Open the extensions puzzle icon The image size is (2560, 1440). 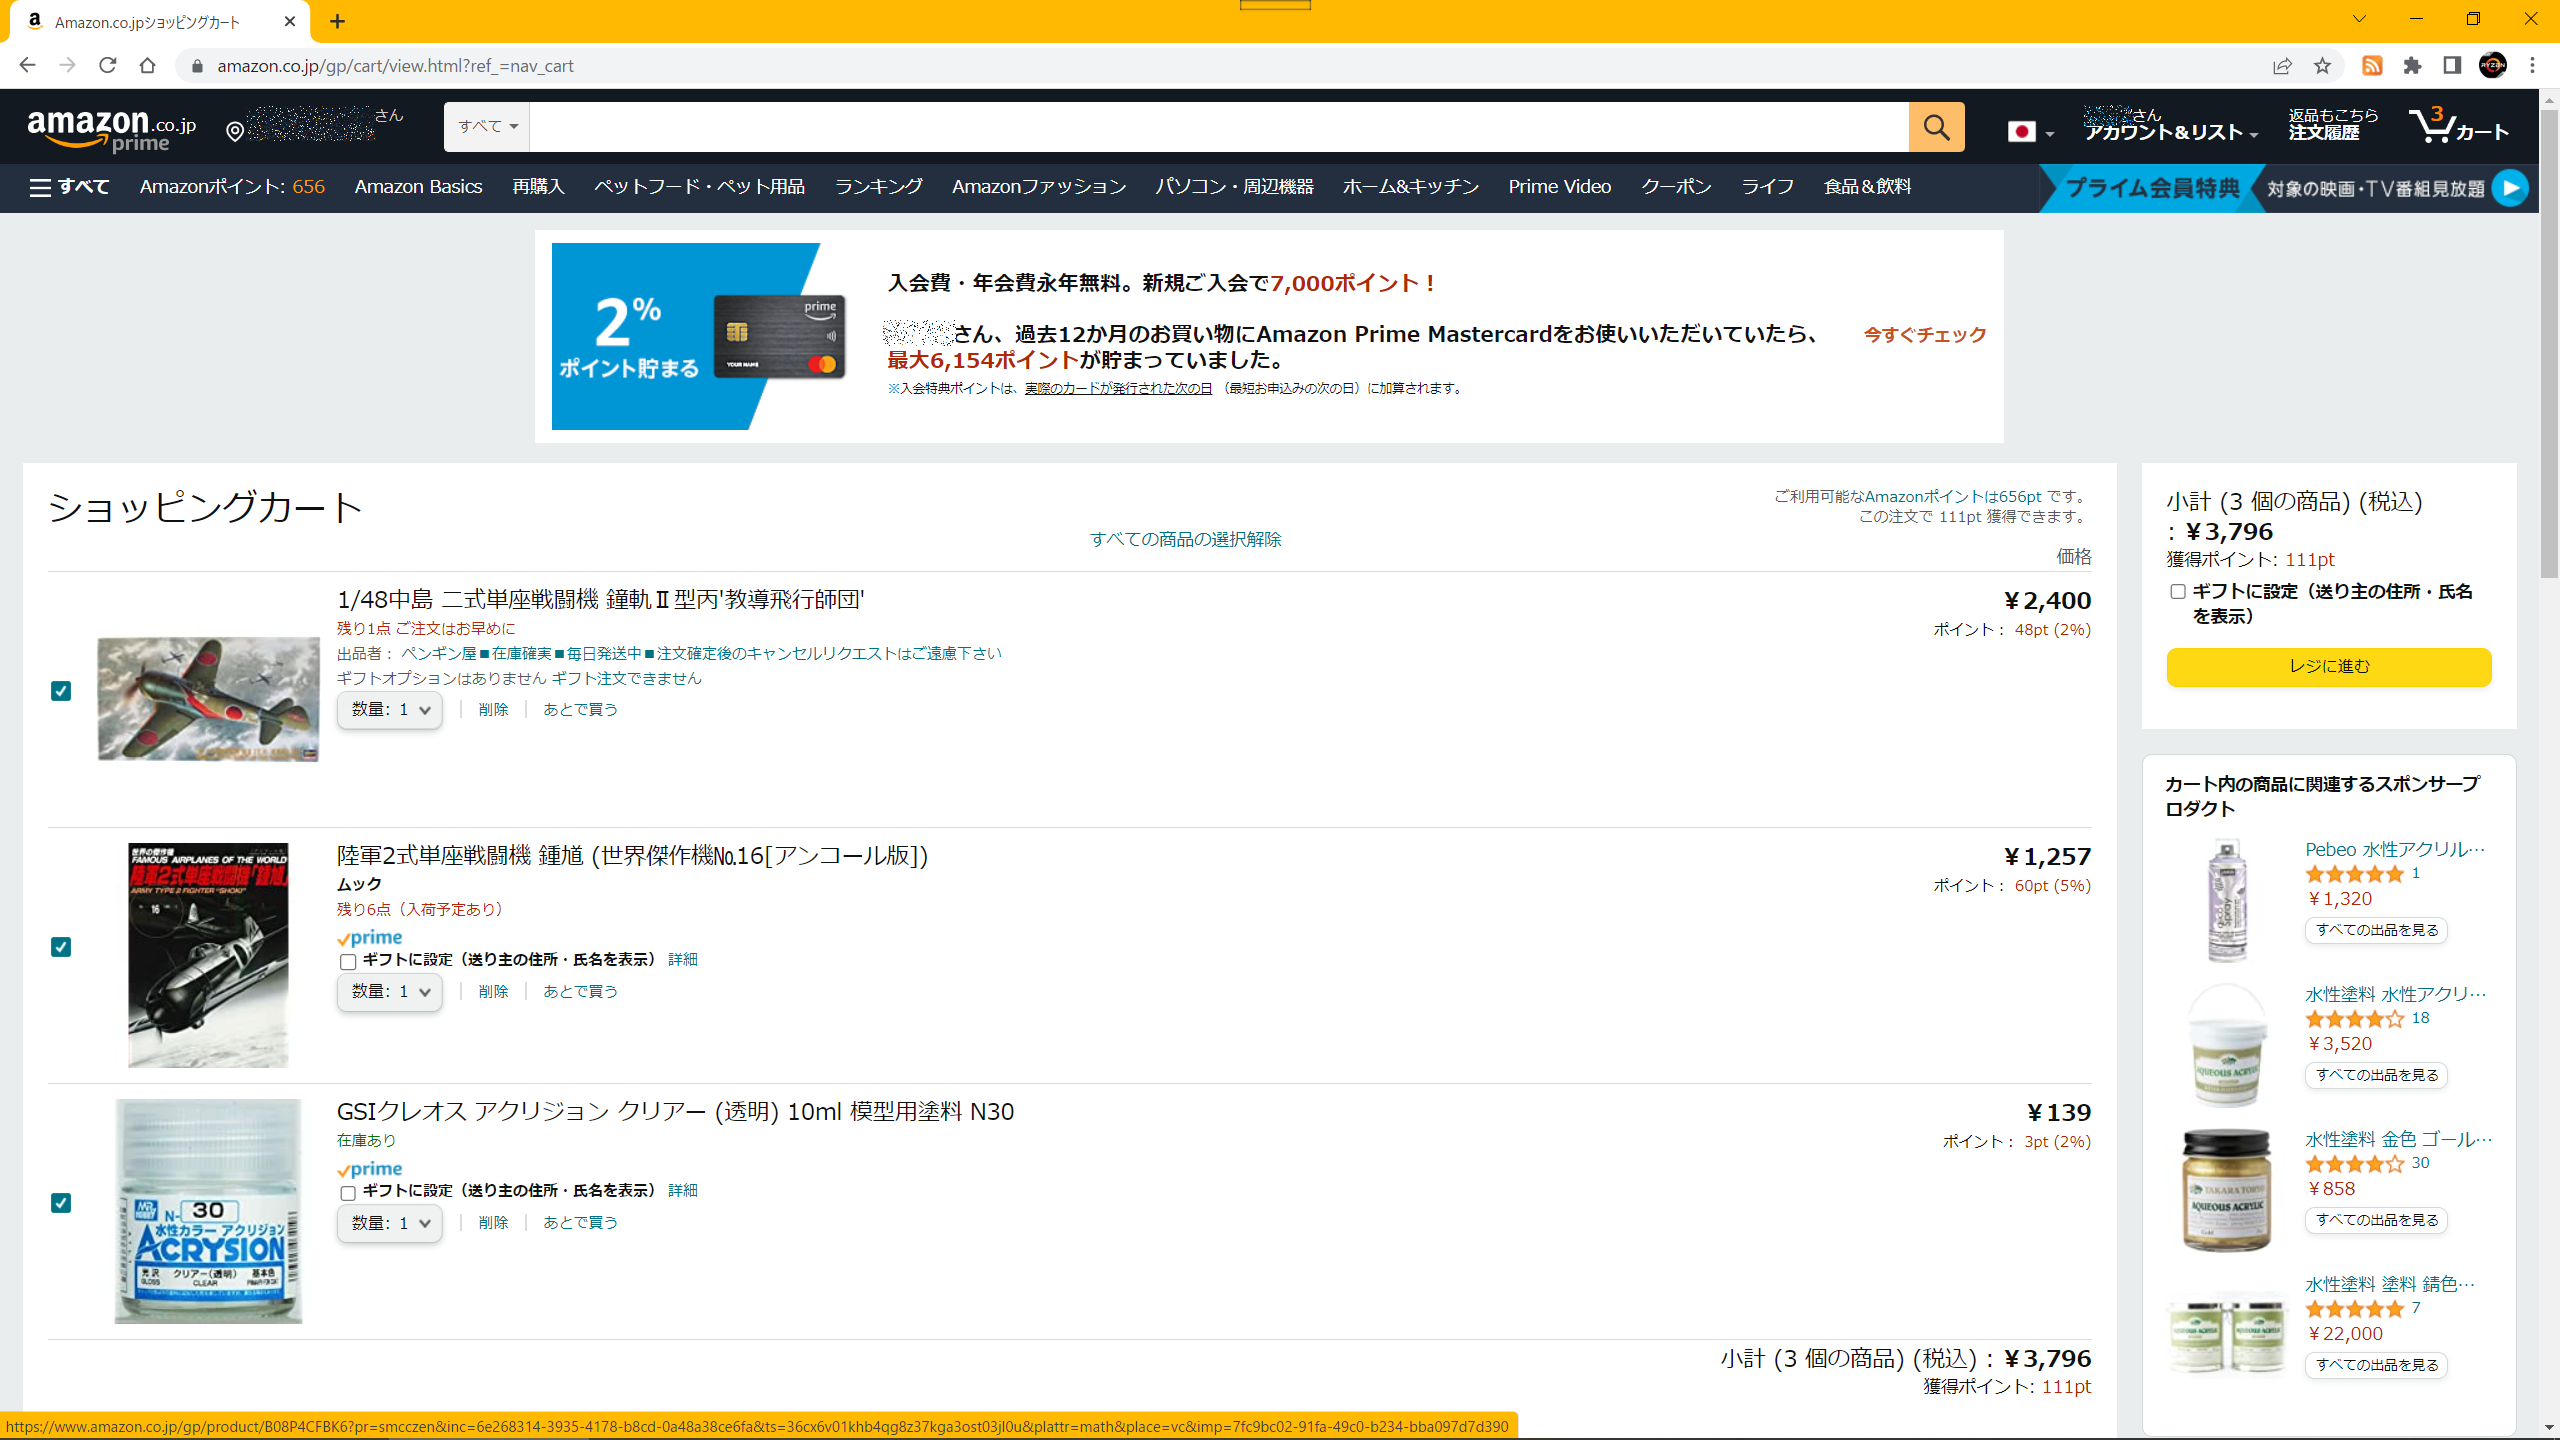click(2413, 66)
